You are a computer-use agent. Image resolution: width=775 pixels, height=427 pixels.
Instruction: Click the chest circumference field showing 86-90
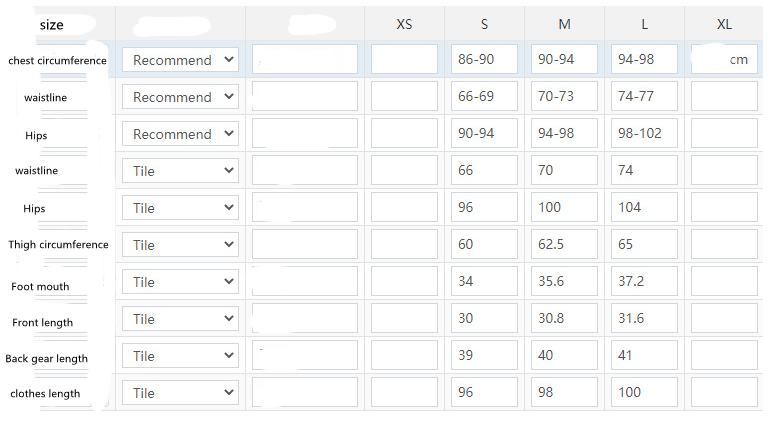click(x=484, y=60)
